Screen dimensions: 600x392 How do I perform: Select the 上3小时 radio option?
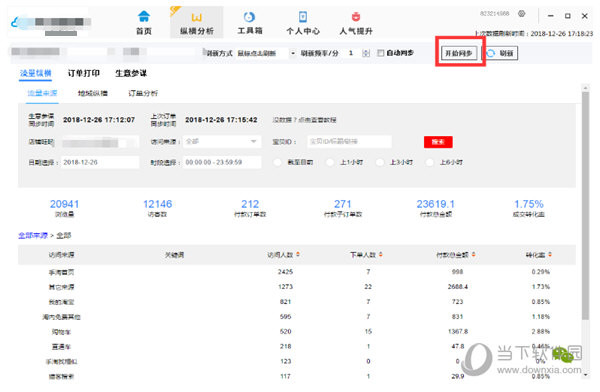click(380, 162)
